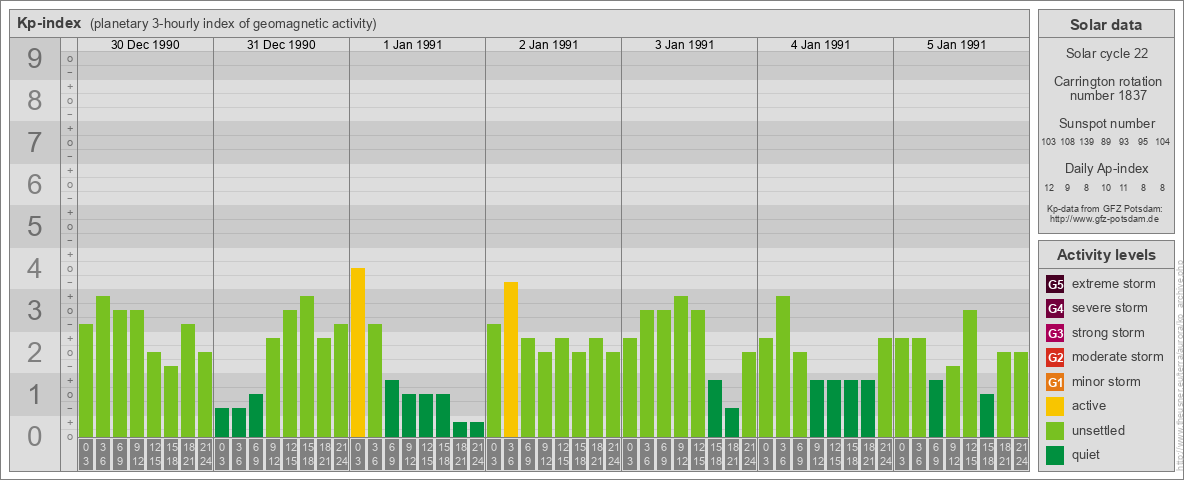Click the G4 severe storm badge

(x=1056, y=309)
